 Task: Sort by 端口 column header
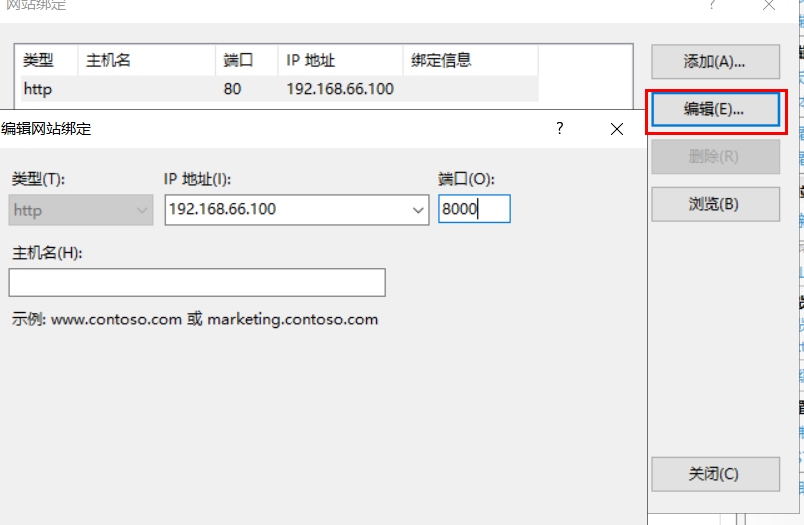tap(247, 60)
